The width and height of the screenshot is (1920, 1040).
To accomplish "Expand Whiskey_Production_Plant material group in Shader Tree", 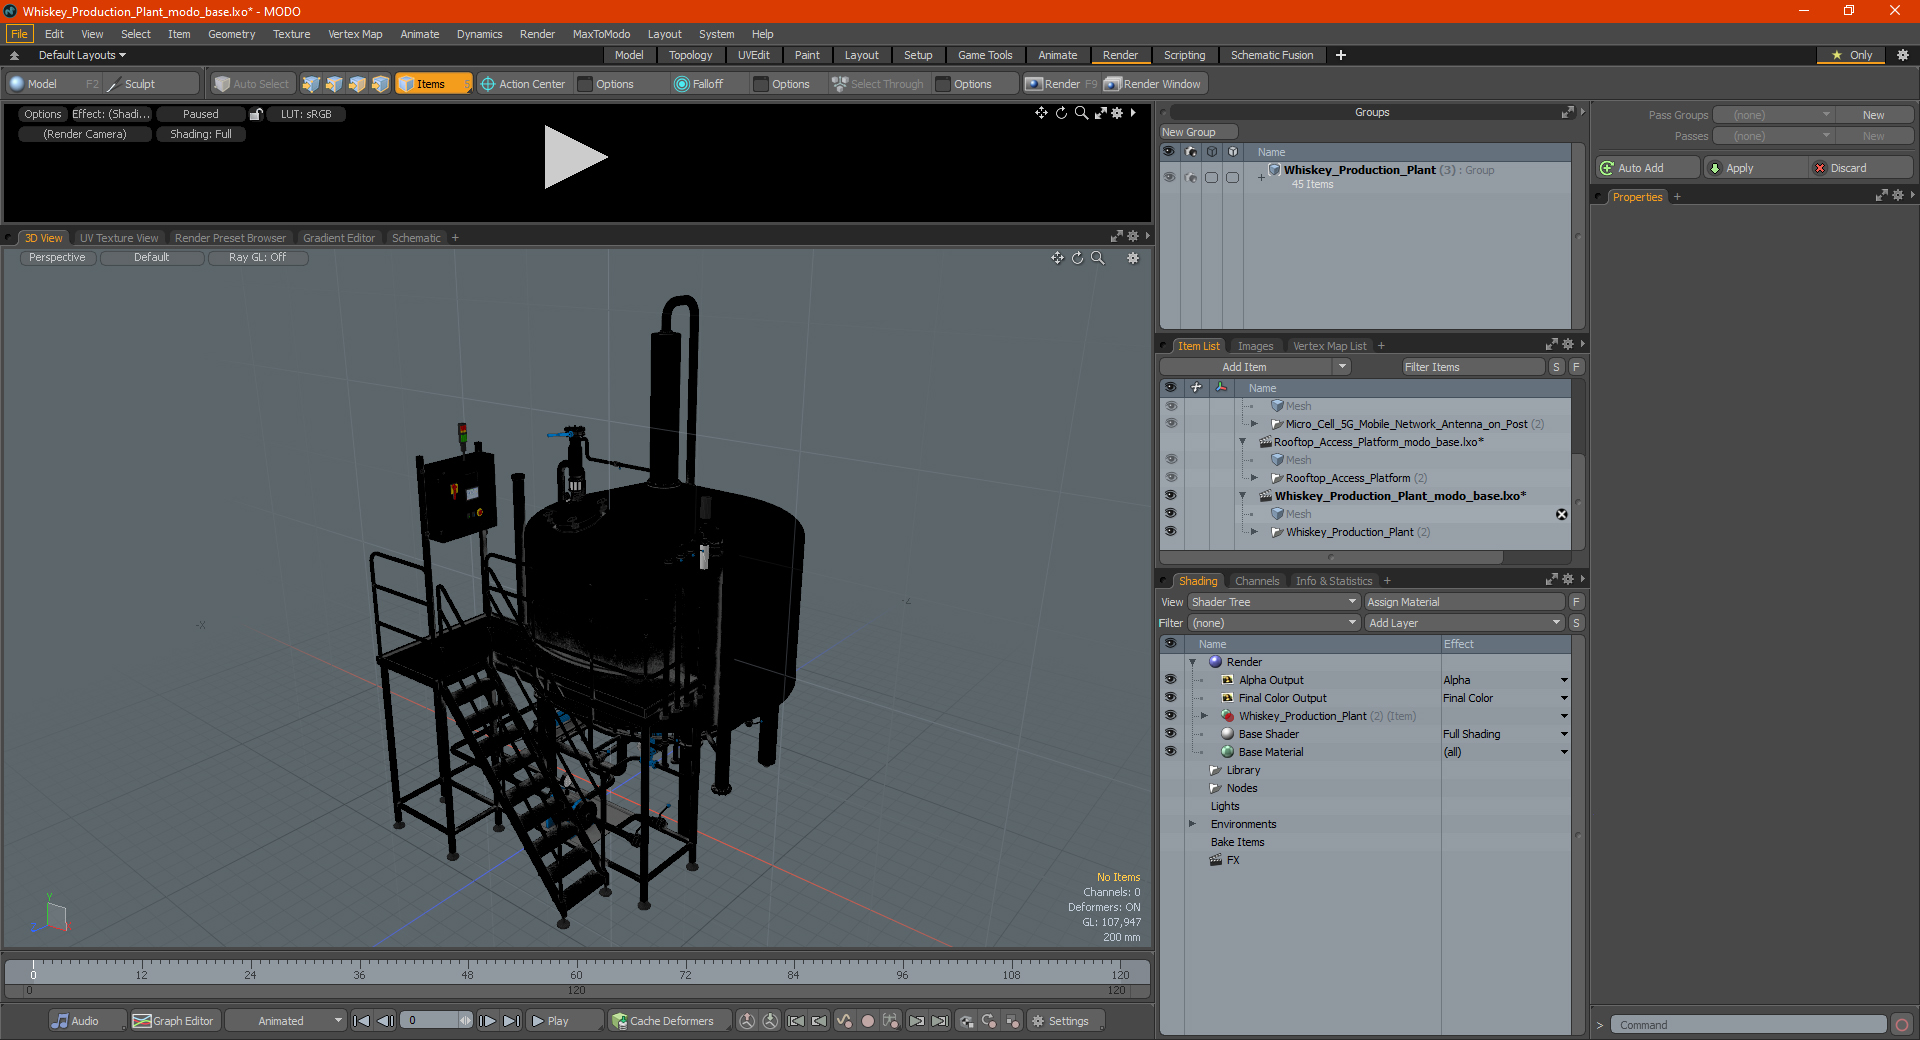I will tap(1204, 716).
